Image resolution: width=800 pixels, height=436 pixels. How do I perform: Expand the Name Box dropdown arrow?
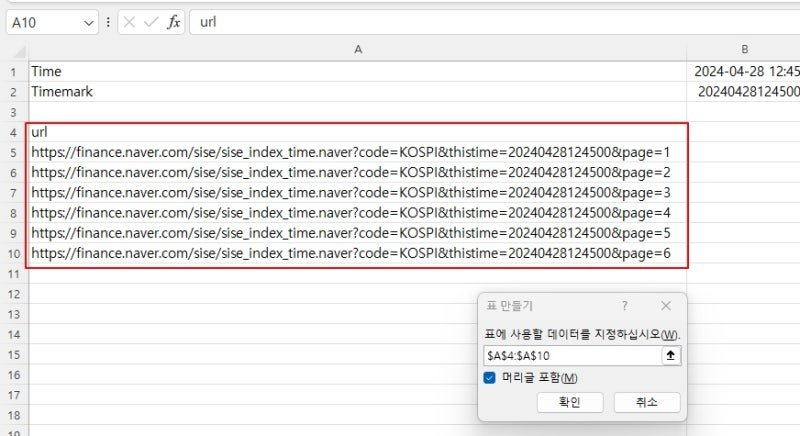89,23
